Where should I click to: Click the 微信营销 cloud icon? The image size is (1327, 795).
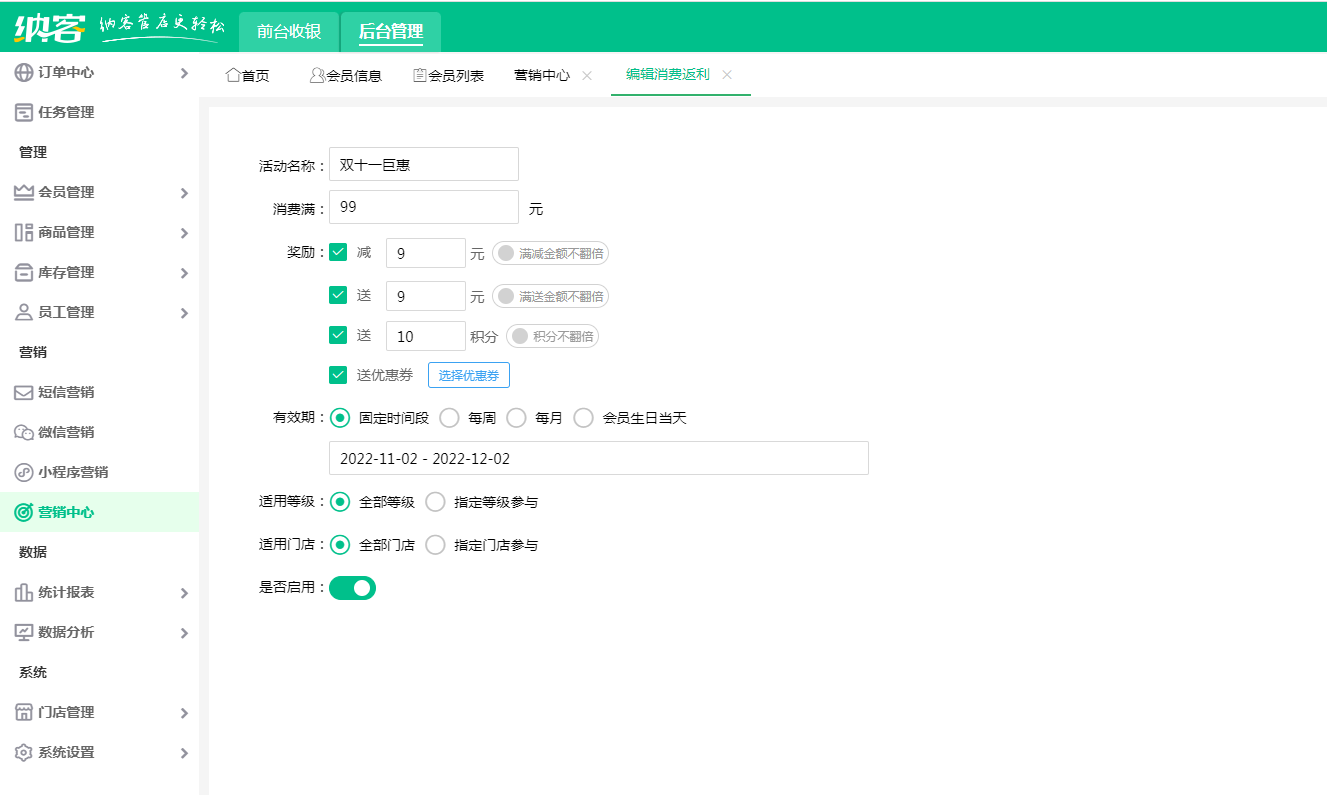(21, 432)
